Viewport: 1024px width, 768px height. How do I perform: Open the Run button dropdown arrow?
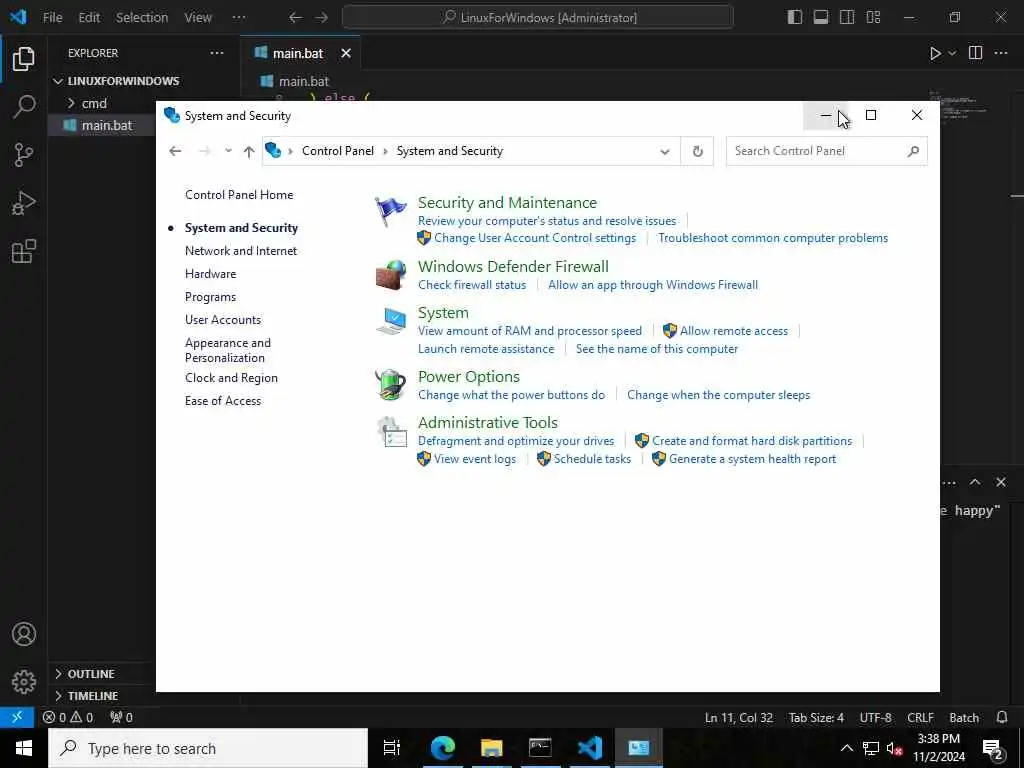tap(952, 53)
